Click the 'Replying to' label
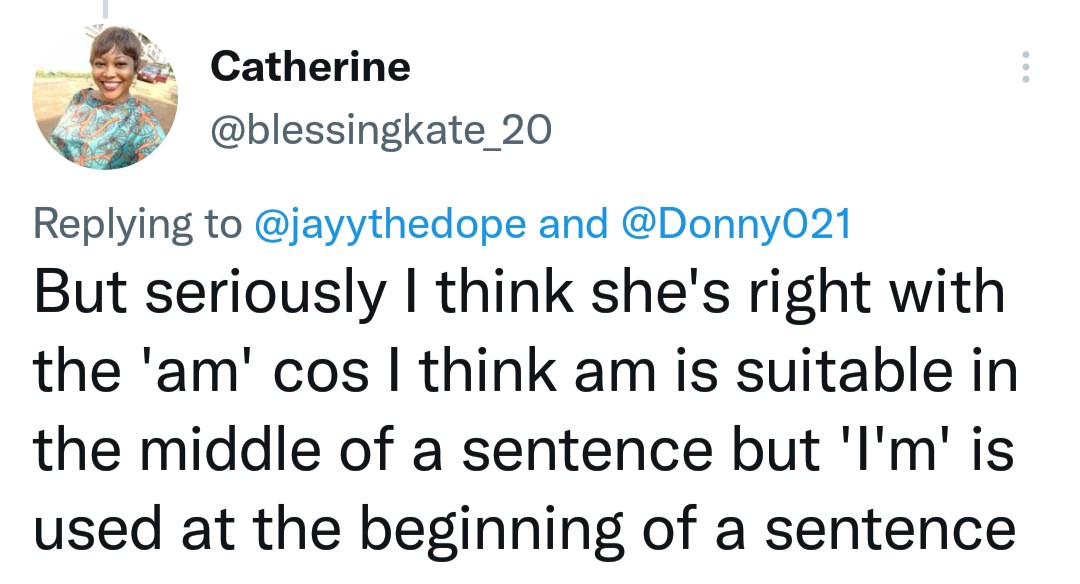Screen dimensions: 1080x584 (x=138, y=224)
